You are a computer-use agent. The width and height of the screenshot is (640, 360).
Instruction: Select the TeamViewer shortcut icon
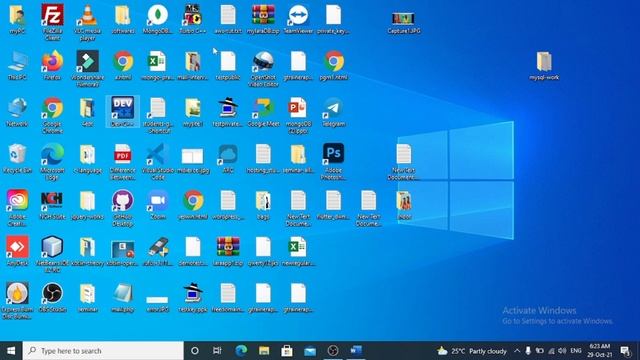coord(298,16)
